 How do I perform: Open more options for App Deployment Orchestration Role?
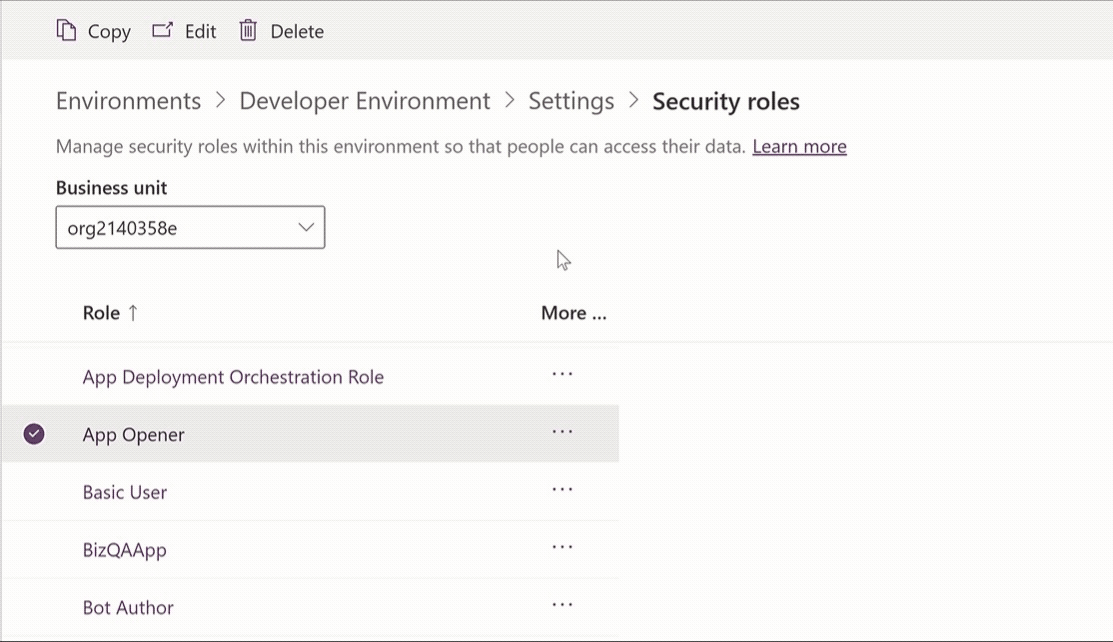click(562, 375)
